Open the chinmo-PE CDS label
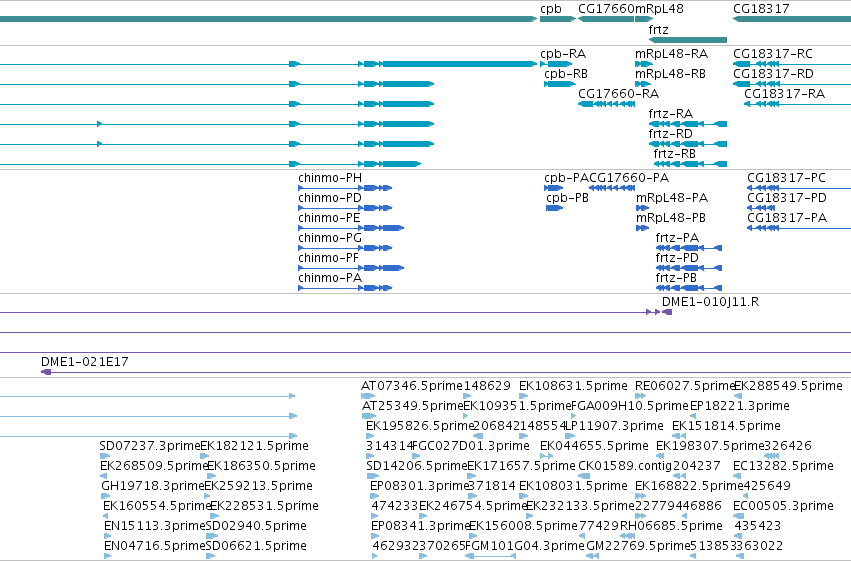 (329, 218)
